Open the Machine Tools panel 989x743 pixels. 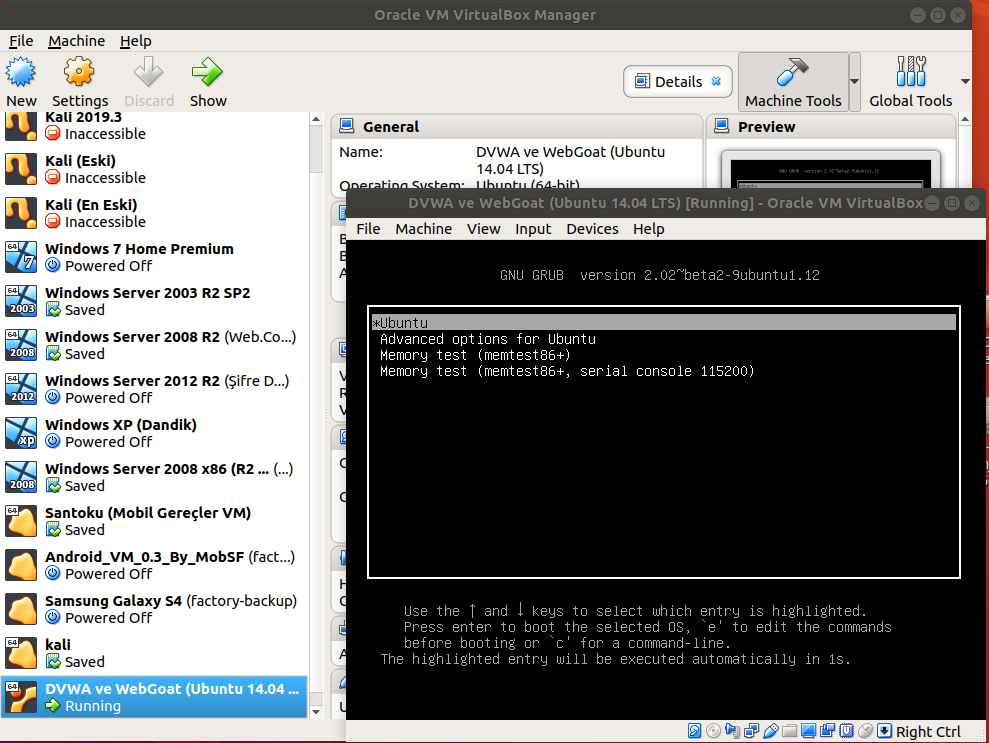793,82
